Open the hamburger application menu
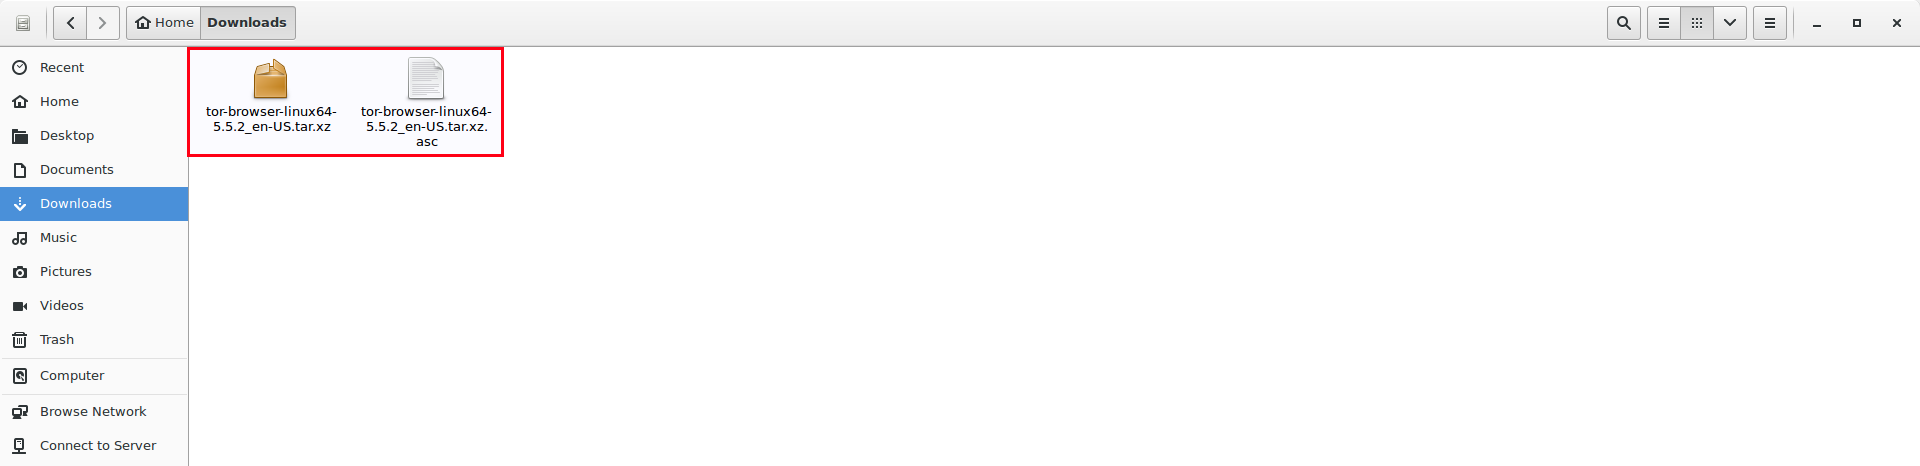The width and height of the screenshot is (1920, 466). [x=1770, y=23]
